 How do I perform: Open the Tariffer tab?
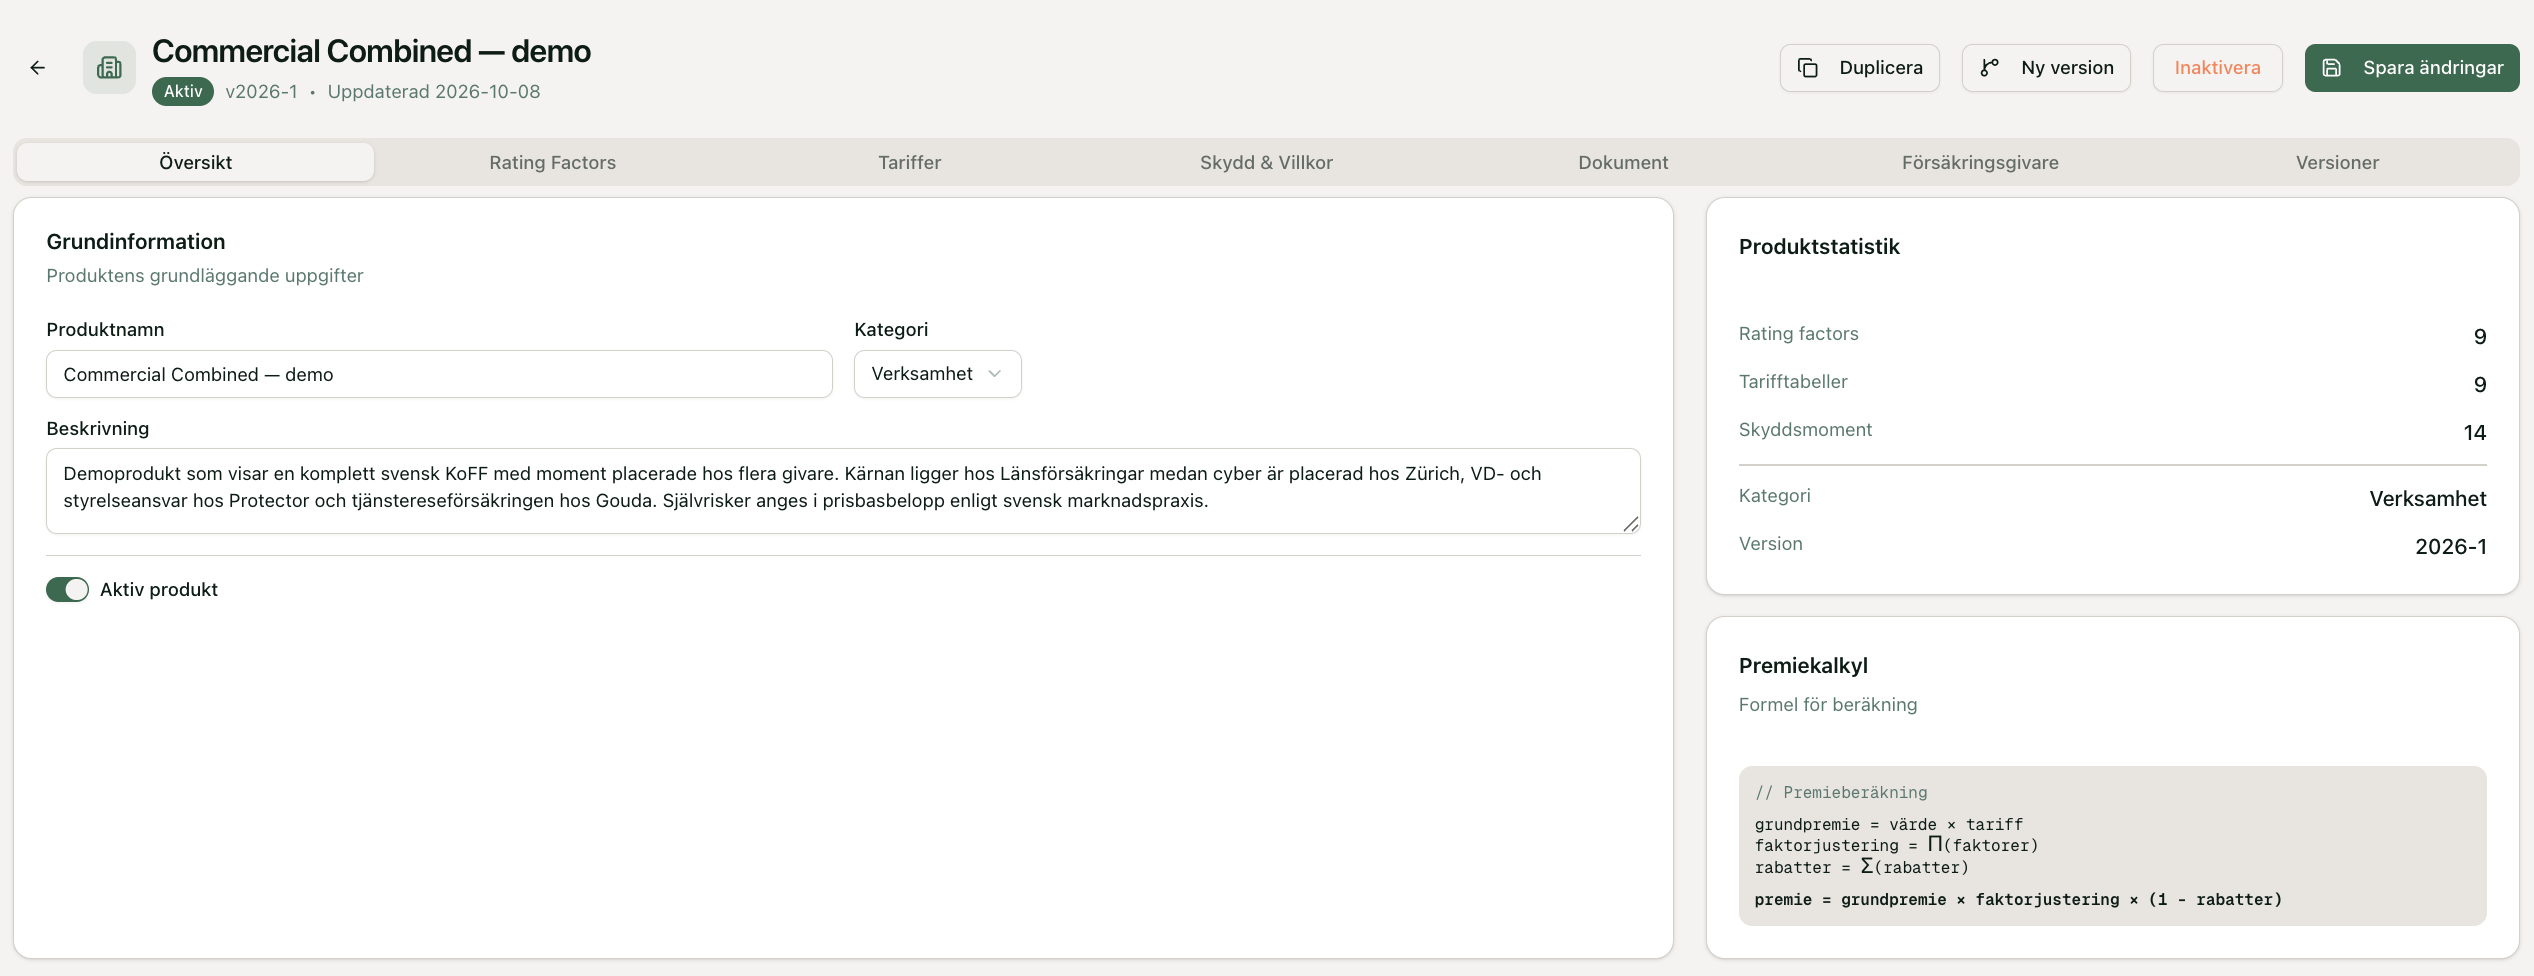[x=910, y=162]
